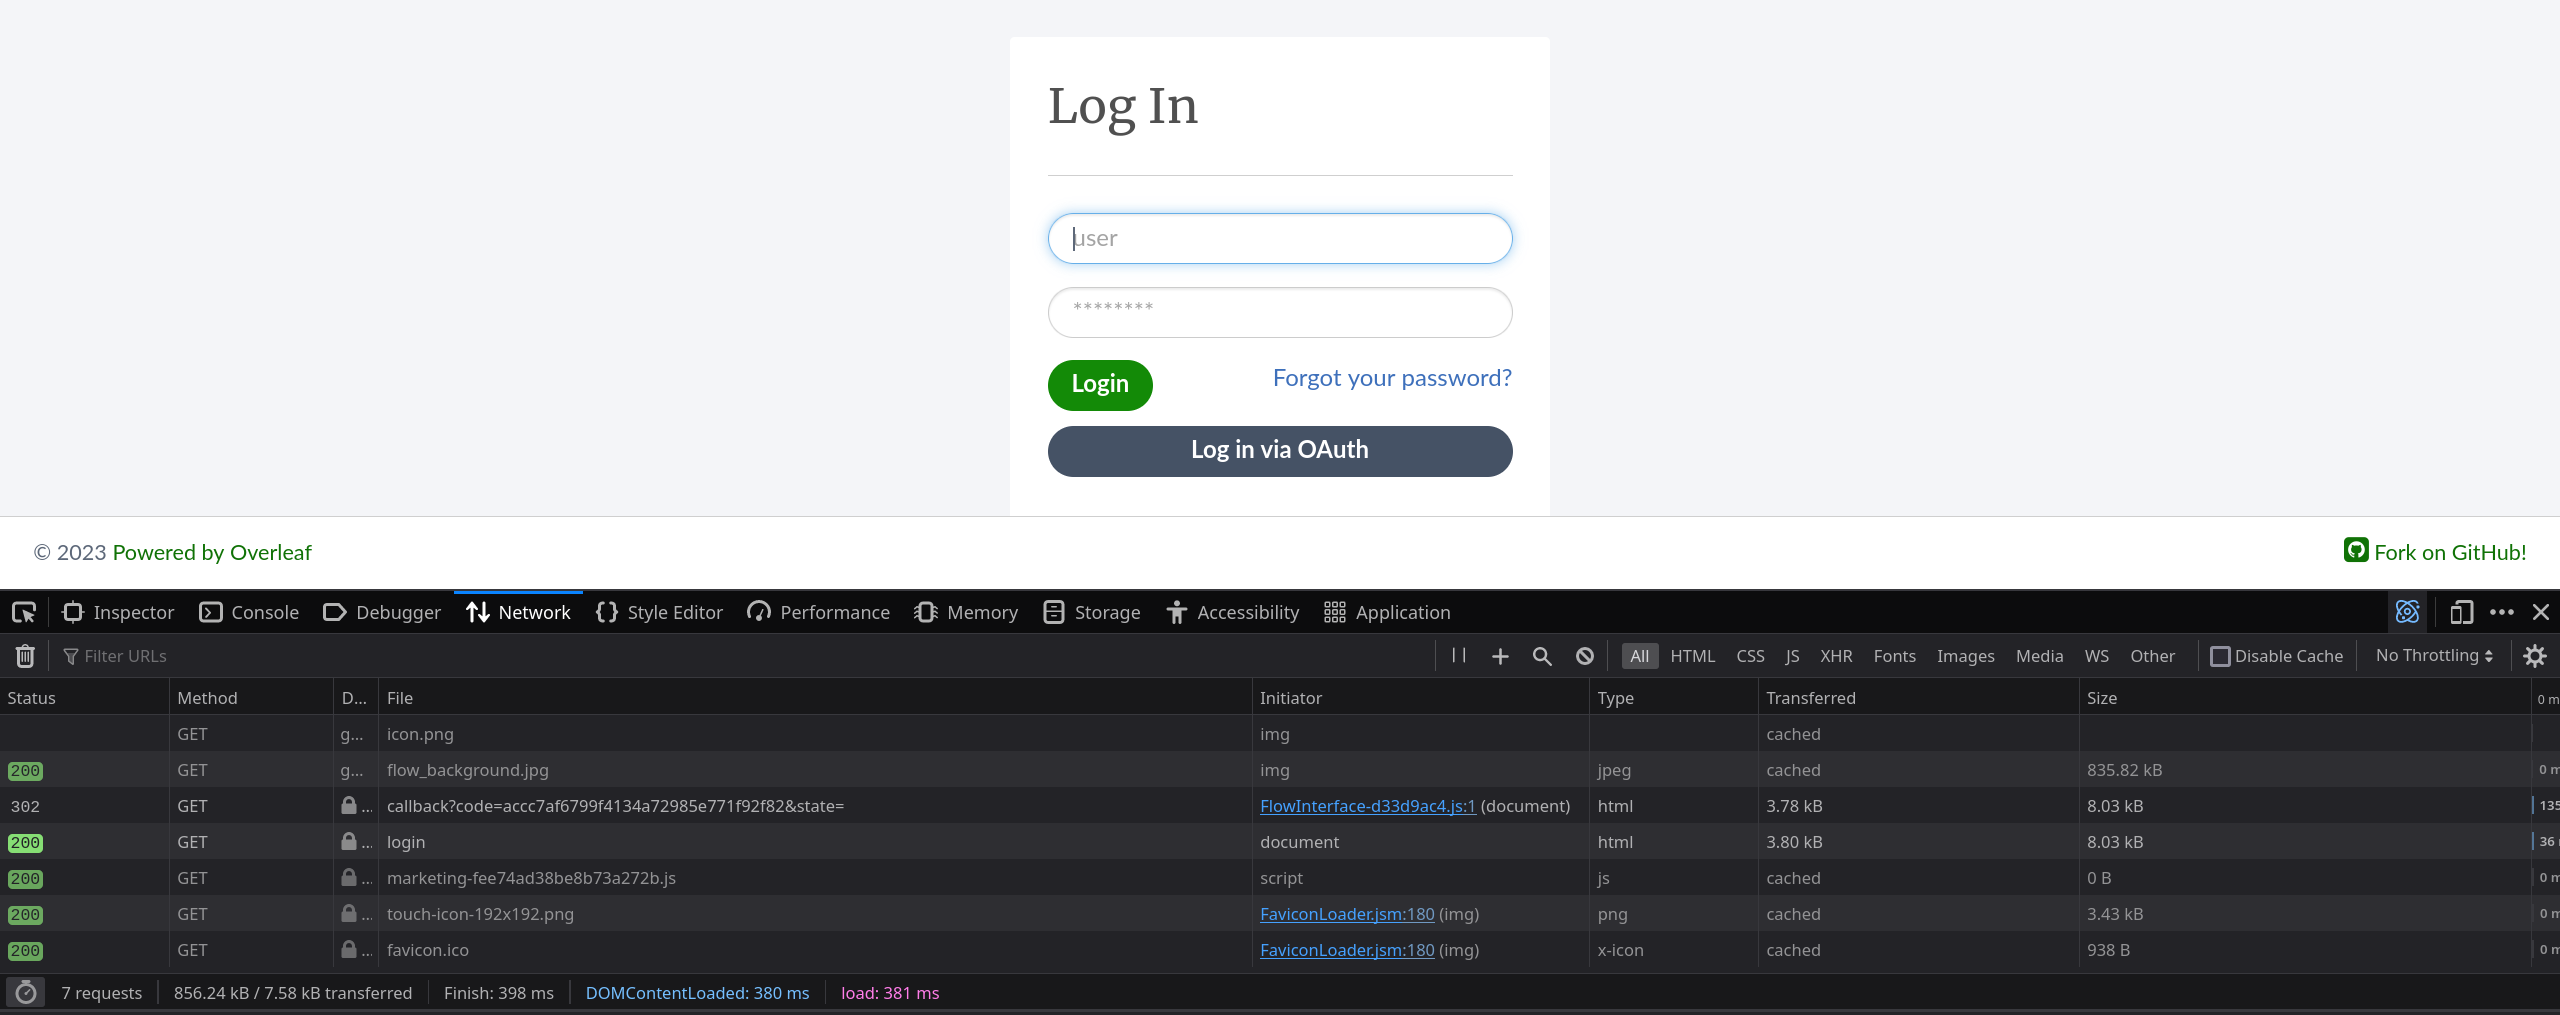Click the green Login button

1100,384
